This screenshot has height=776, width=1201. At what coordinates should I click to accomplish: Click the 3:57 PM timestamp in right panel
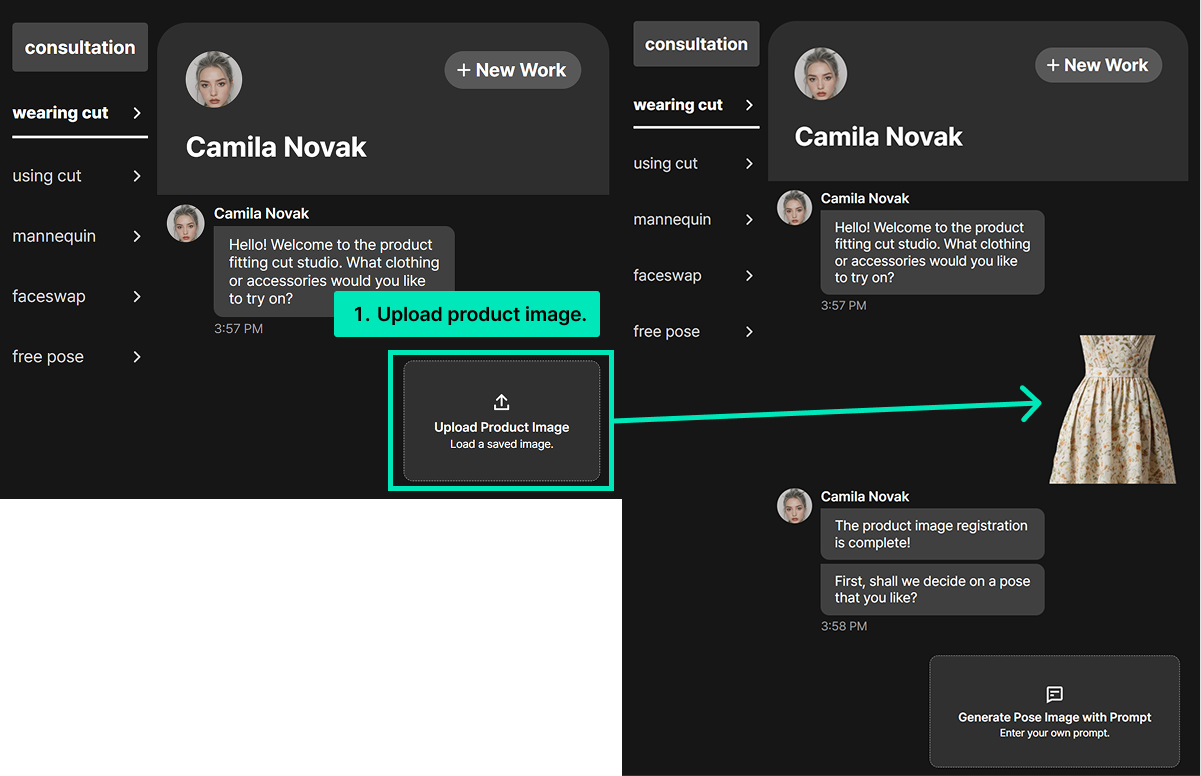click(844, 306)
